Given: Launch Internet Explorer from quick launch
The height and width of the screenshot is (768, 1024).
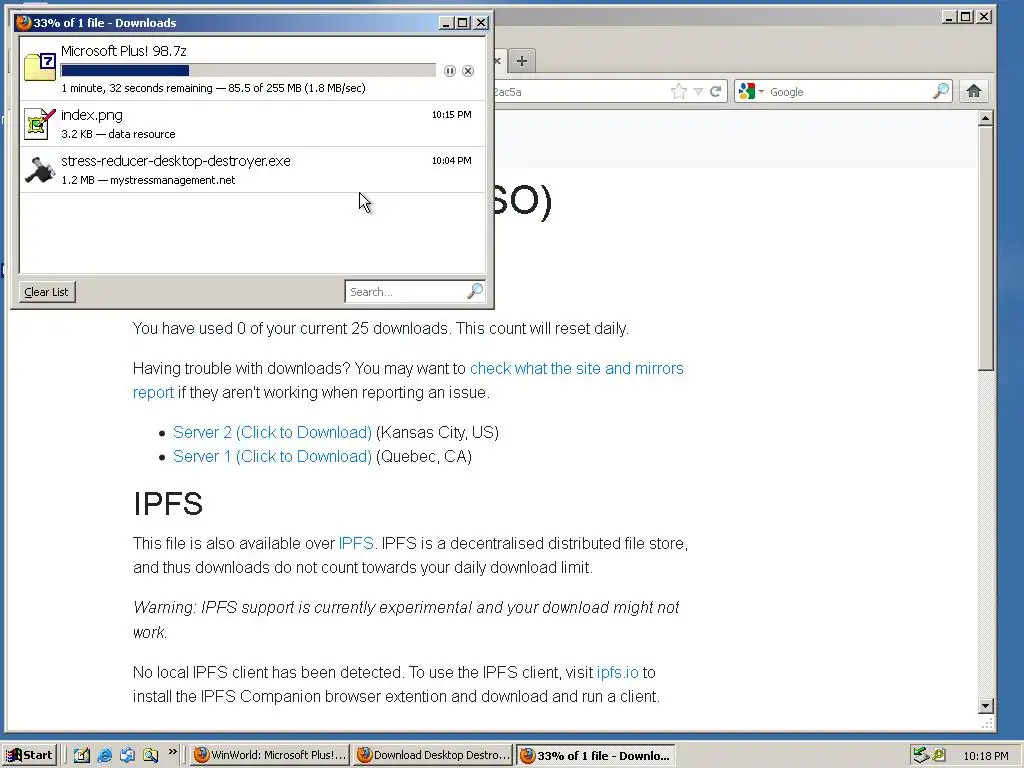Looking at the screenshot, I should point(104,755).
